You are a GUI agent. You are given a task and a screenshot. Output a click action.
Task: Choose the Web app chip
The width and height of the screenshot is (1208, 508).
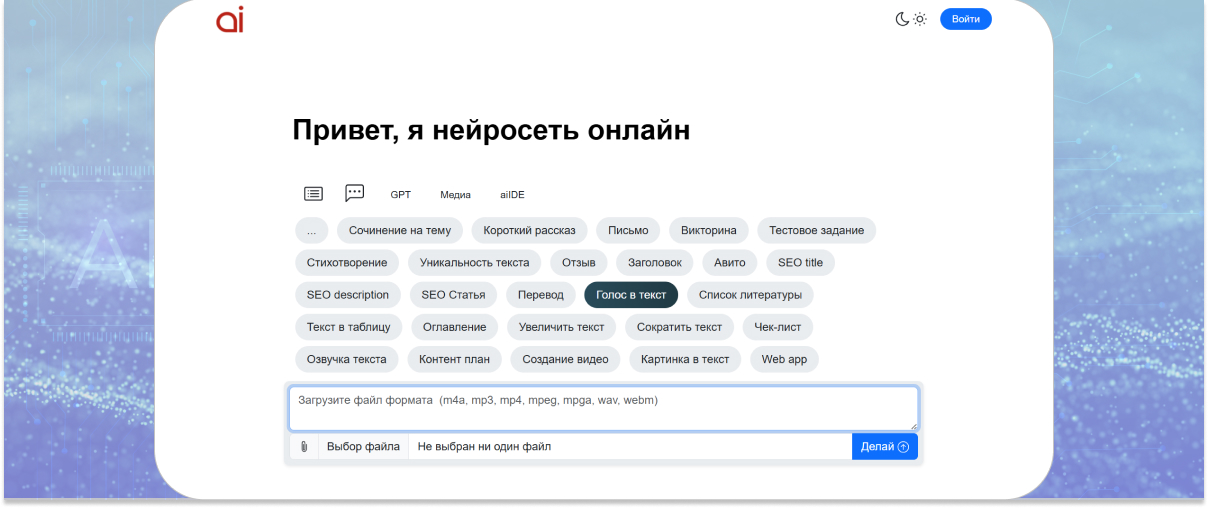[784, 359]
